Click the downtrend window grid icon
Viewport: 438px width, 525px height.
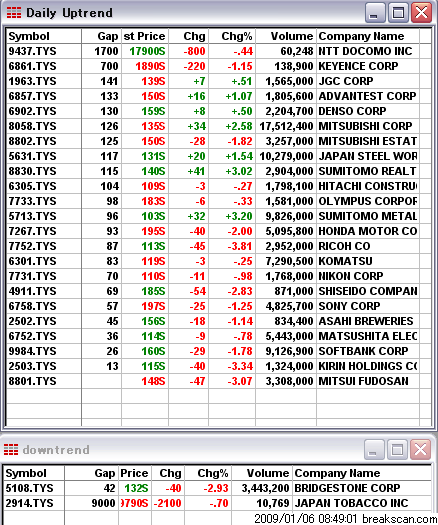[11, 450]
